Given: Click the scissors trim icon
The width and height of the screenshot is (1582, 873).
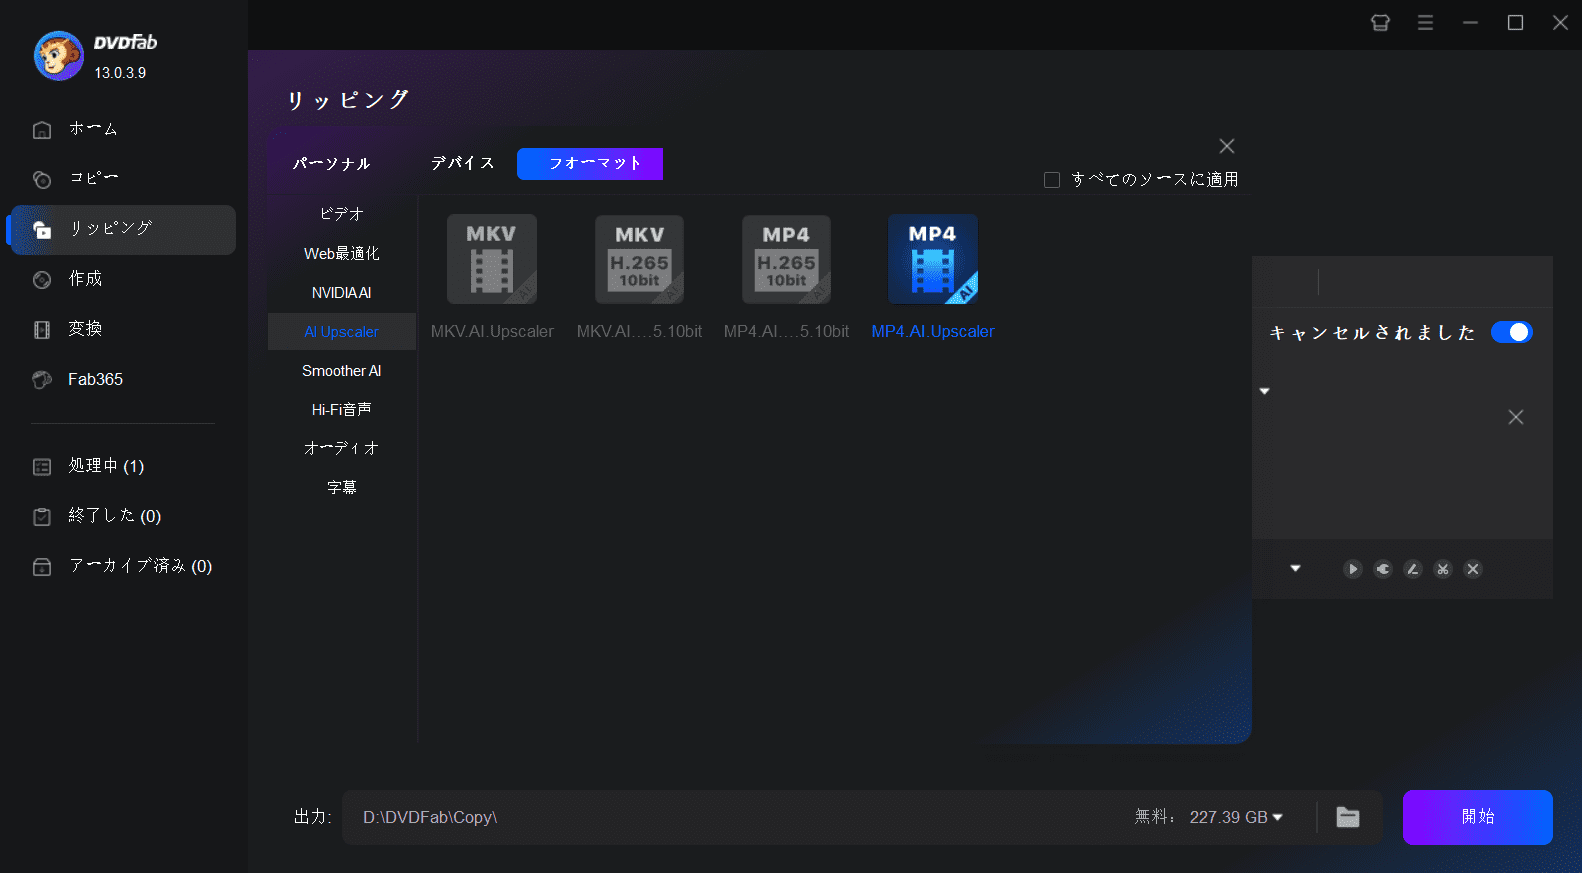Looking at the screenshot, I should point(1443,569).
